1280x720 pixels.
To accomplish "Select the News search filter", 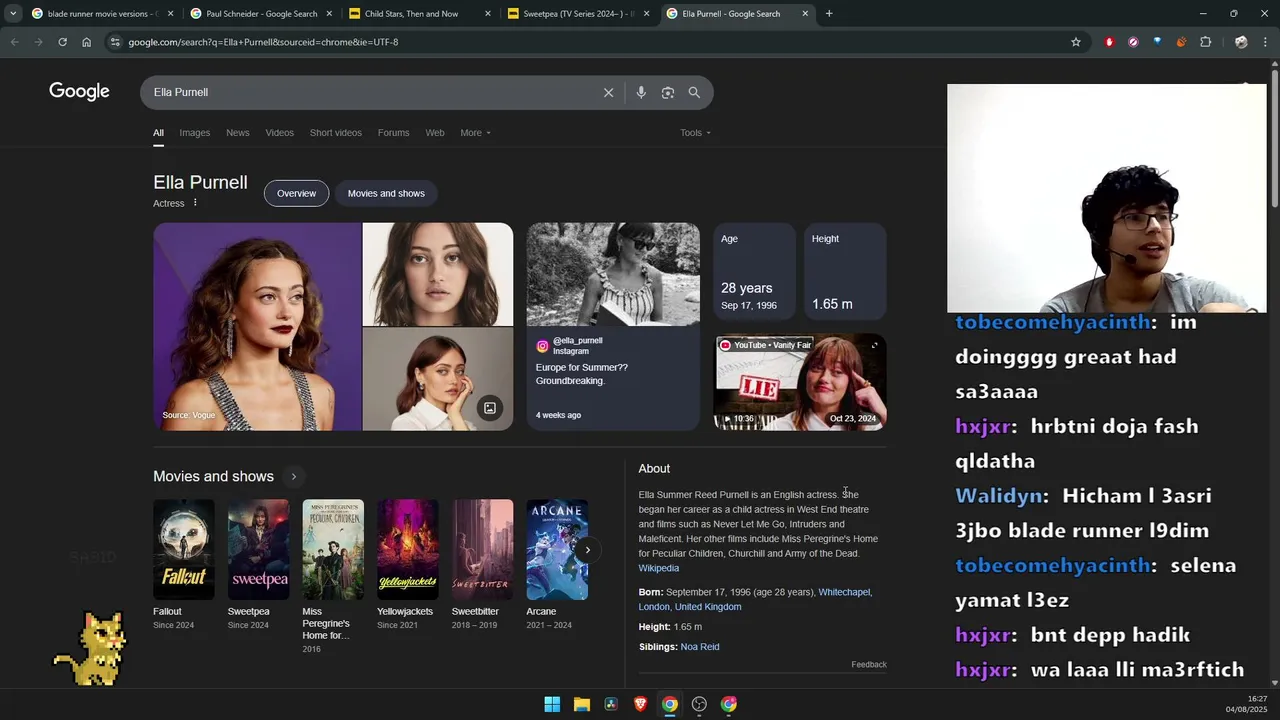I will click(237, 133).
